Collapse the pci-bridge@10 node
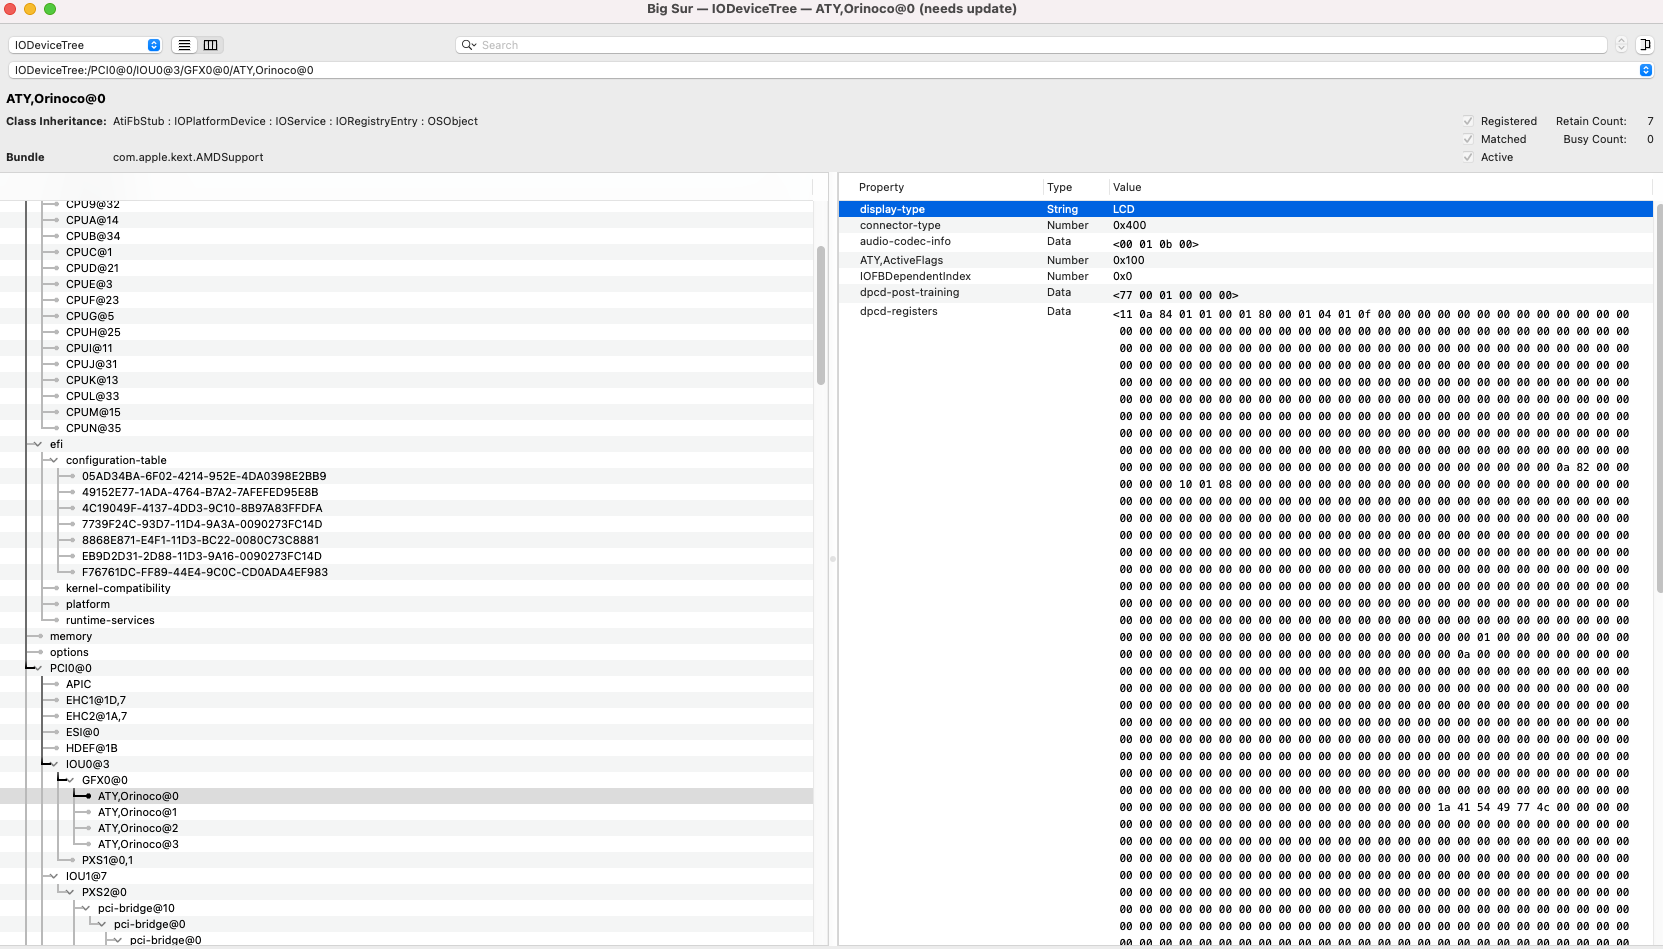The height and width of the screenshot is (949, 1663). coord(86,908)
